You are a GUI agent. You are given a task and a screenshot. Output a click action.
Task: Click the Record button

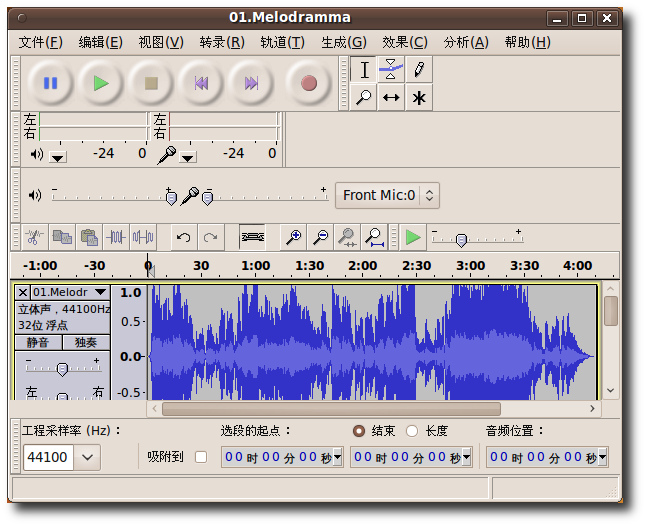[x=308, y=83]
